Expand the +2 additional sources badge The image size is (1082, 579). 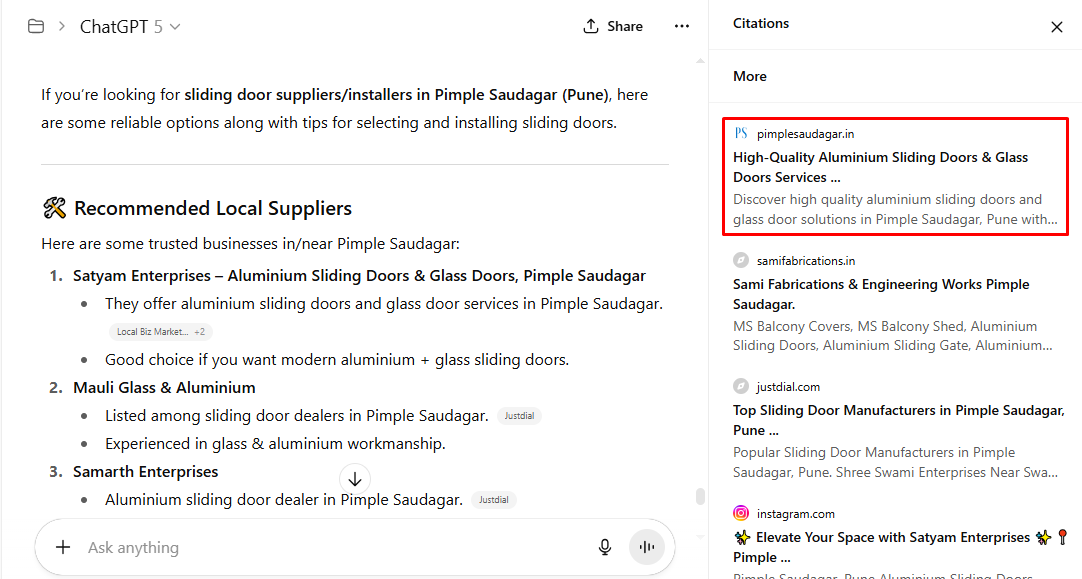pos(200,332)
